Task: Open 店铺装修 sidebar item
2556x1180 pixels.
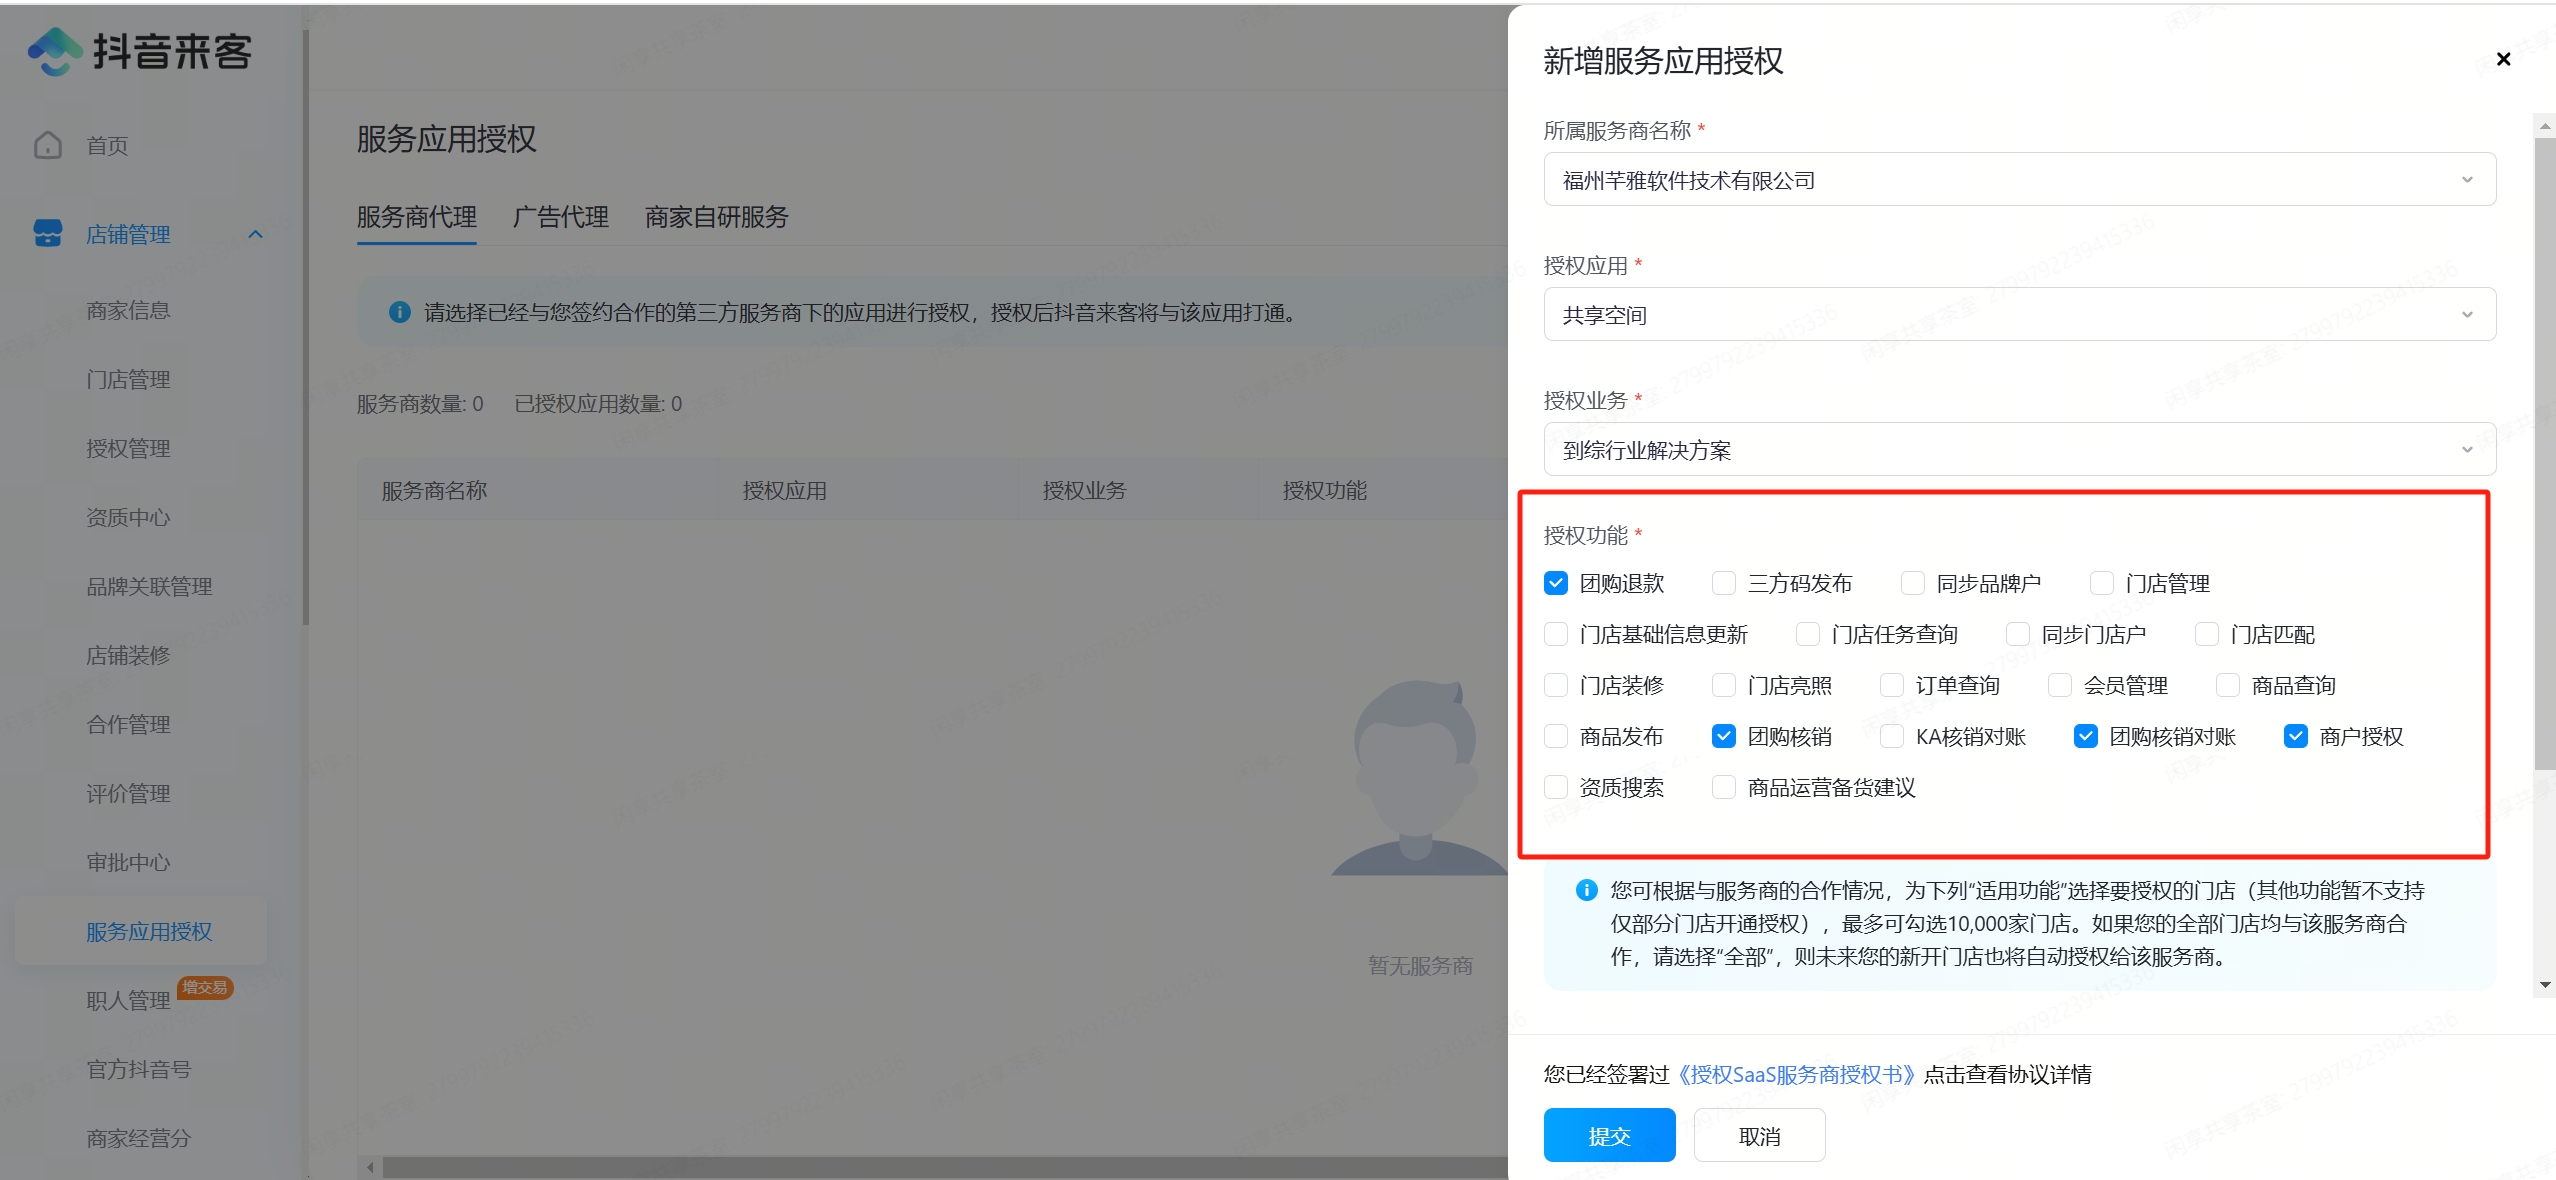Action: click(128, 656)
